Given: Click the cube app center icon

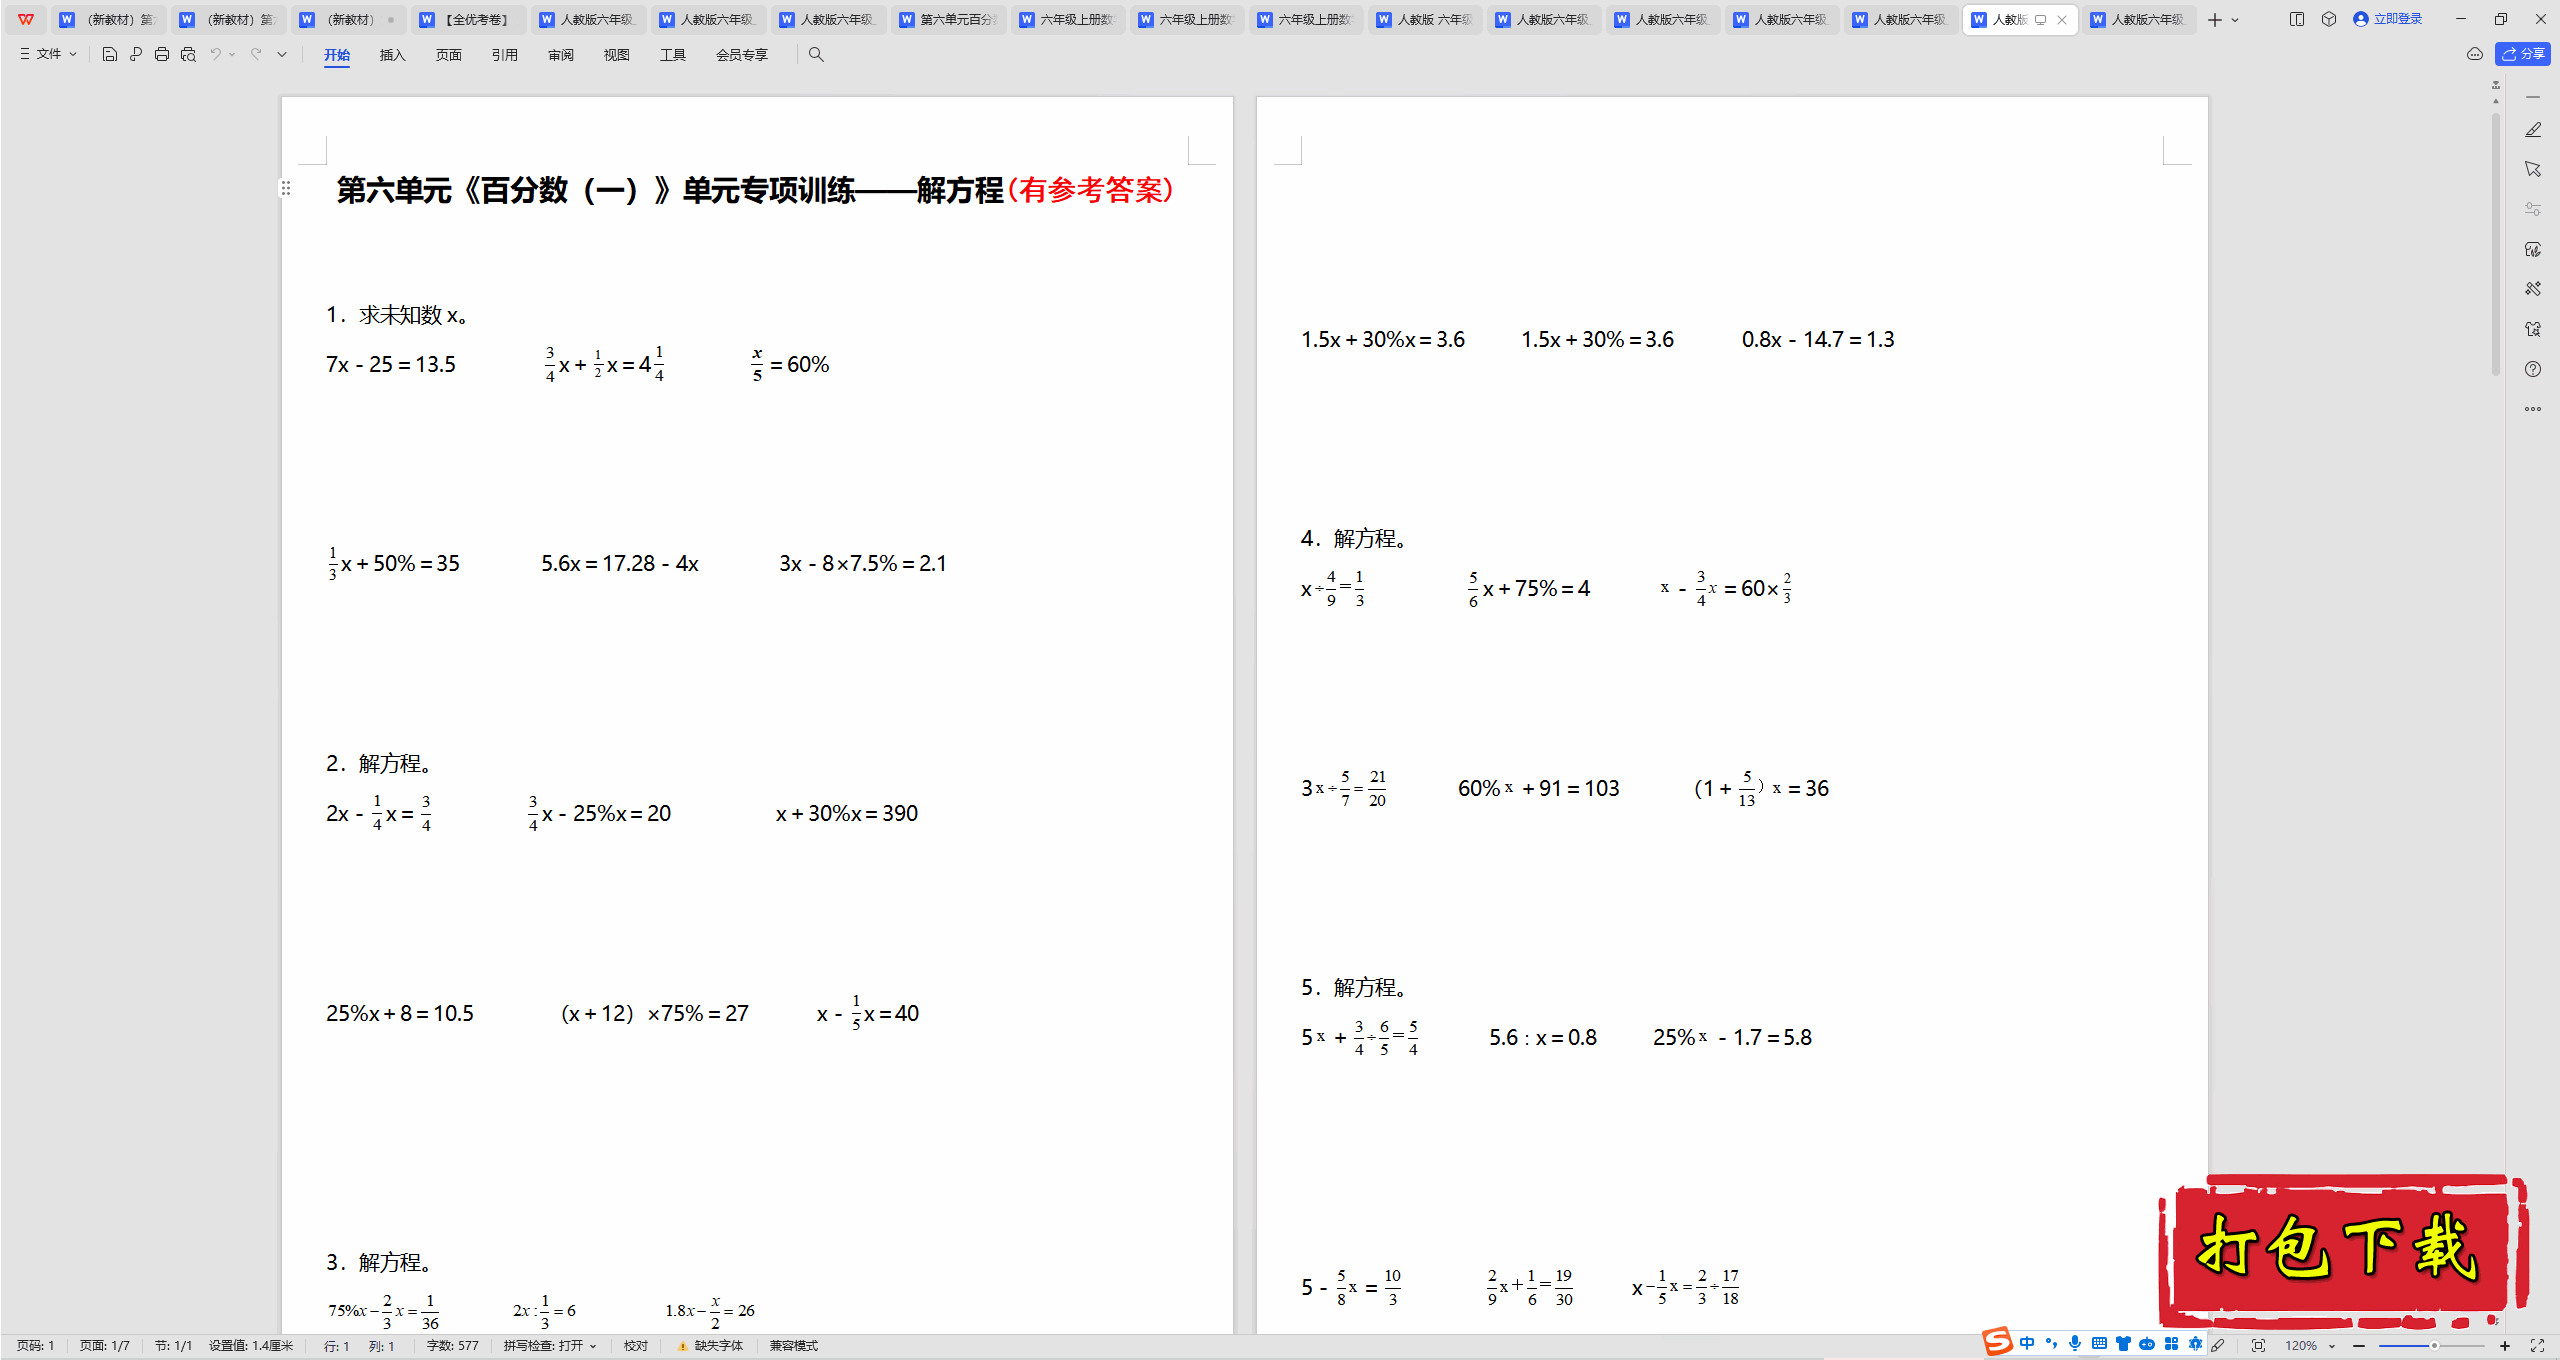Looking at the screenshot, I should tap(2329, 19).
